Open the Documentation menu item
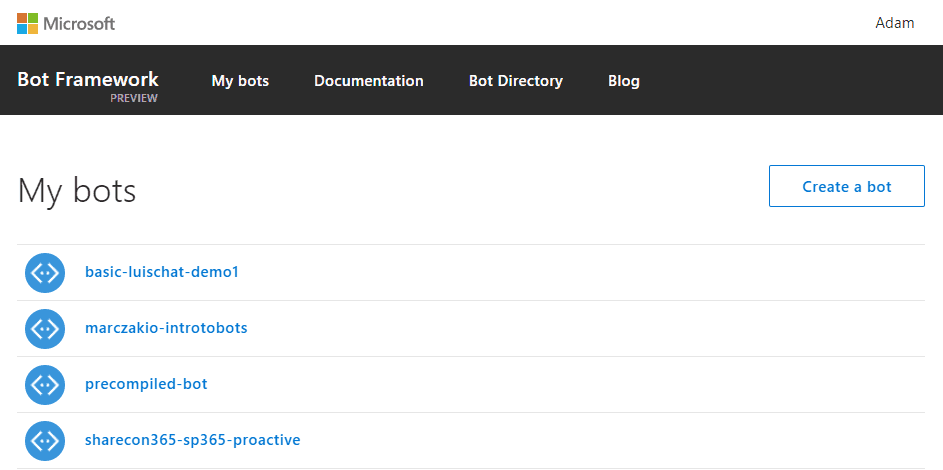943x470 pixels. coord(368,81)
